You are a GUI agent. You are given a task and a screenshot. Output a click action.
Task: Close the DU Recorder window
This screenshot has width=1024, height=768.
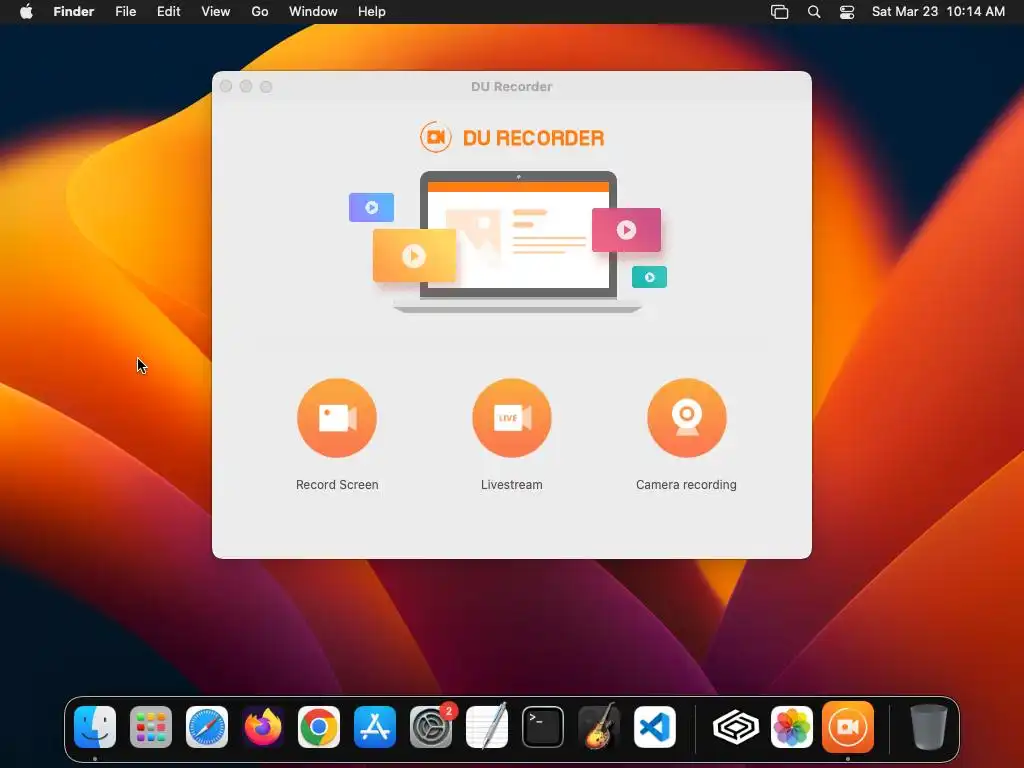(226, 86)
